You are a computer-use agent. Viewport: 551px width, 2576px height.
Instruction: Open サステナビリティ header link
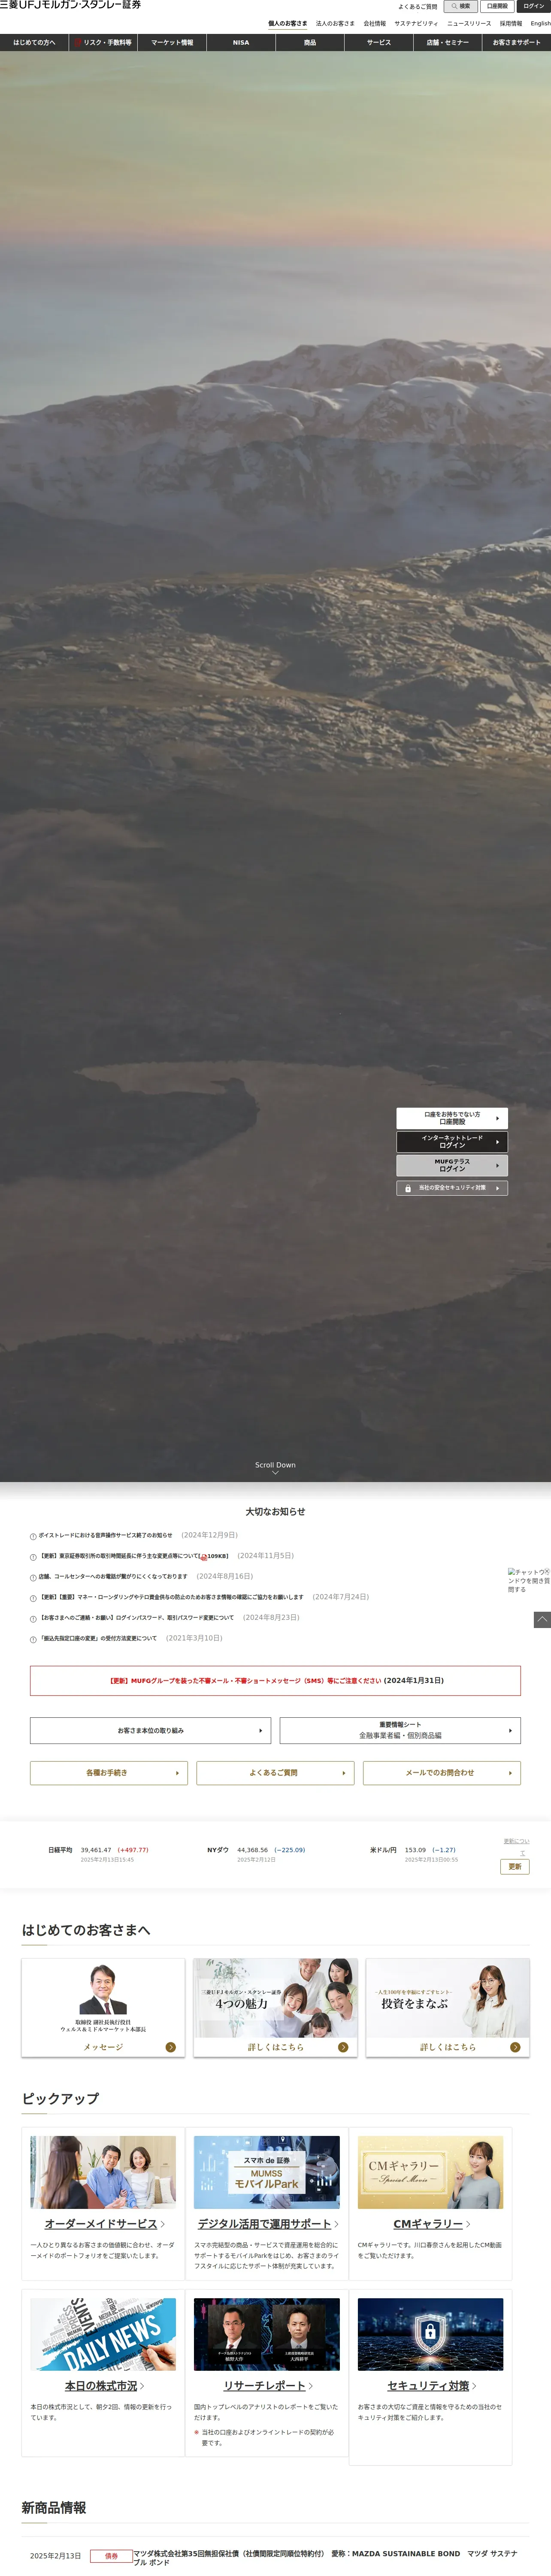(416, 23)
